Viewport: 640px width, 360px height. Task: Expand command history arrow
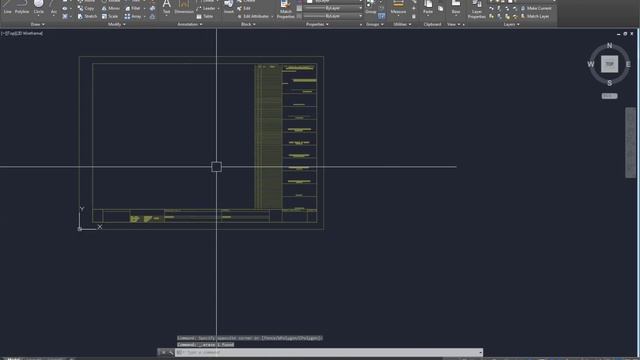(x=480, y=352)
